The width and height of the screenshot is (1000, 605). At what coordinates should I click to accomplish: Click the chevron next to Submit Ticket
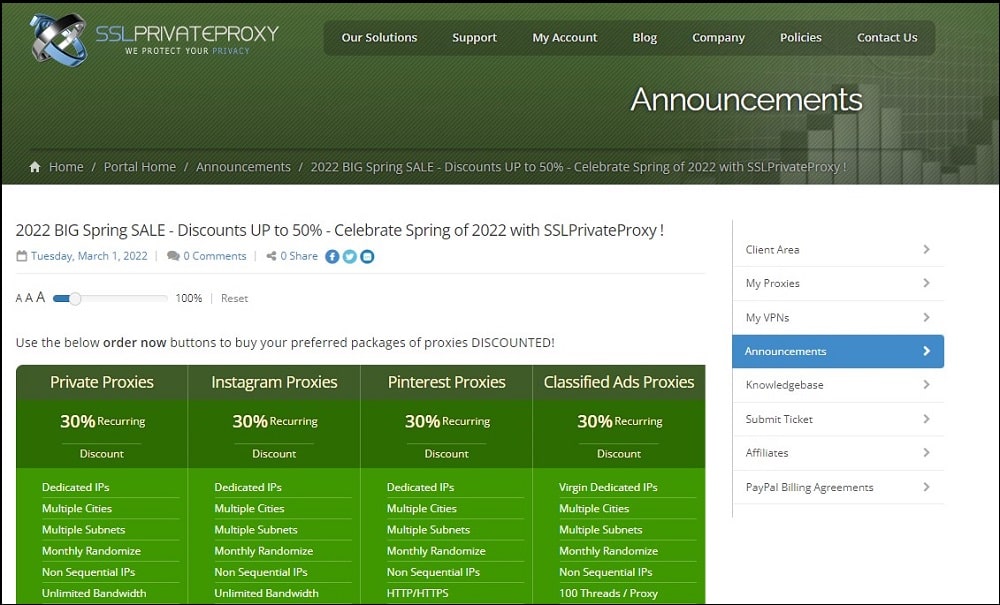[927, 418]
